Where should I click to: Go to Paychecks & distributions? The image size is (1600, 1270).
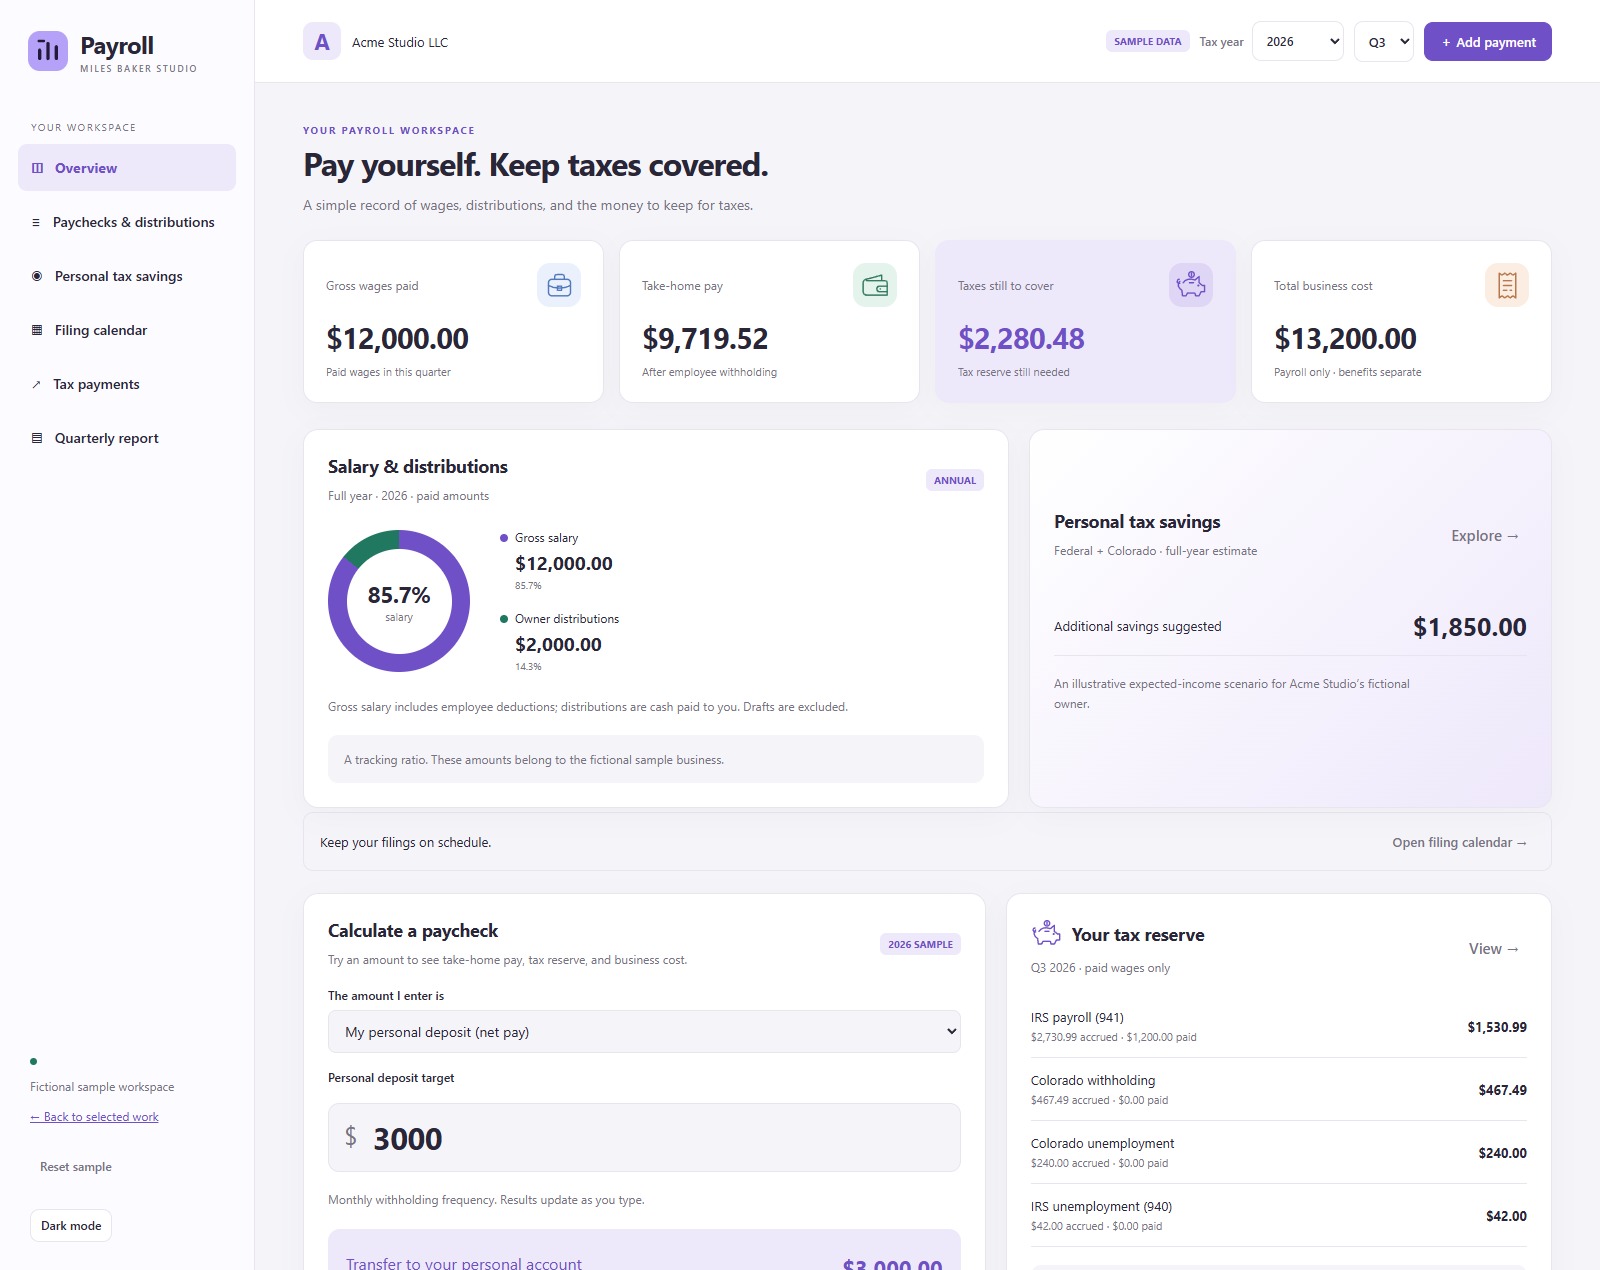click(127, 222)
